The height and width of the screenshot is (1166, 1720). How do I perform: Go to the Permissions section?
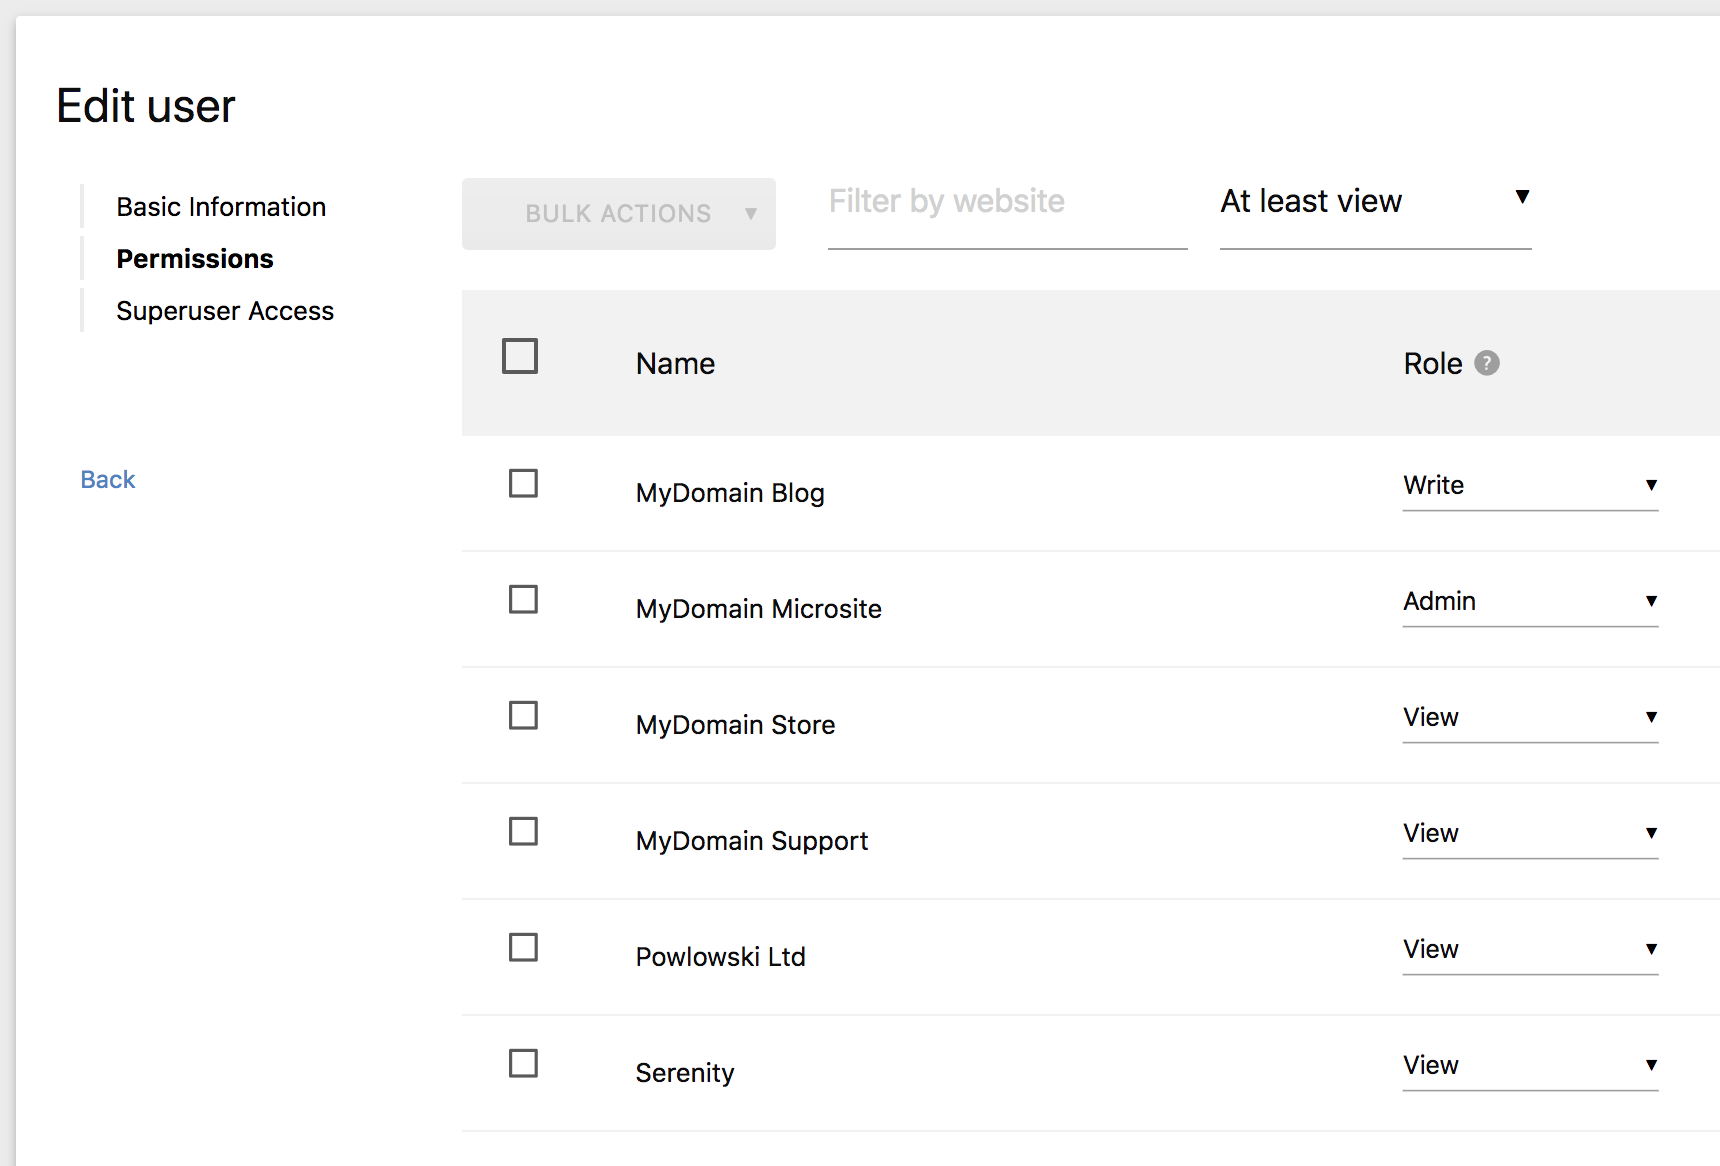point(194,258)
